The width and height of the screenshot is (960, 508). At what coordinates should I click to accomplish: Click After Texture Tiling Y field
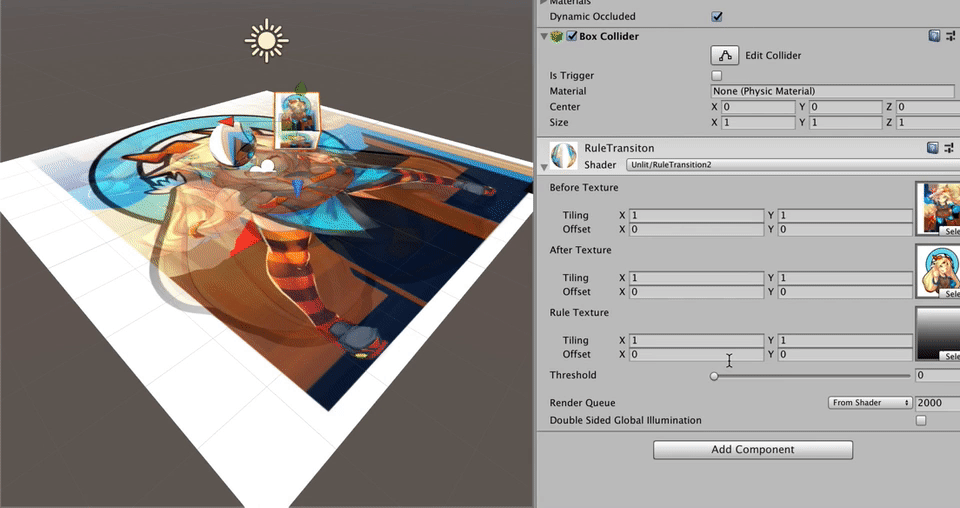point(846,278)
